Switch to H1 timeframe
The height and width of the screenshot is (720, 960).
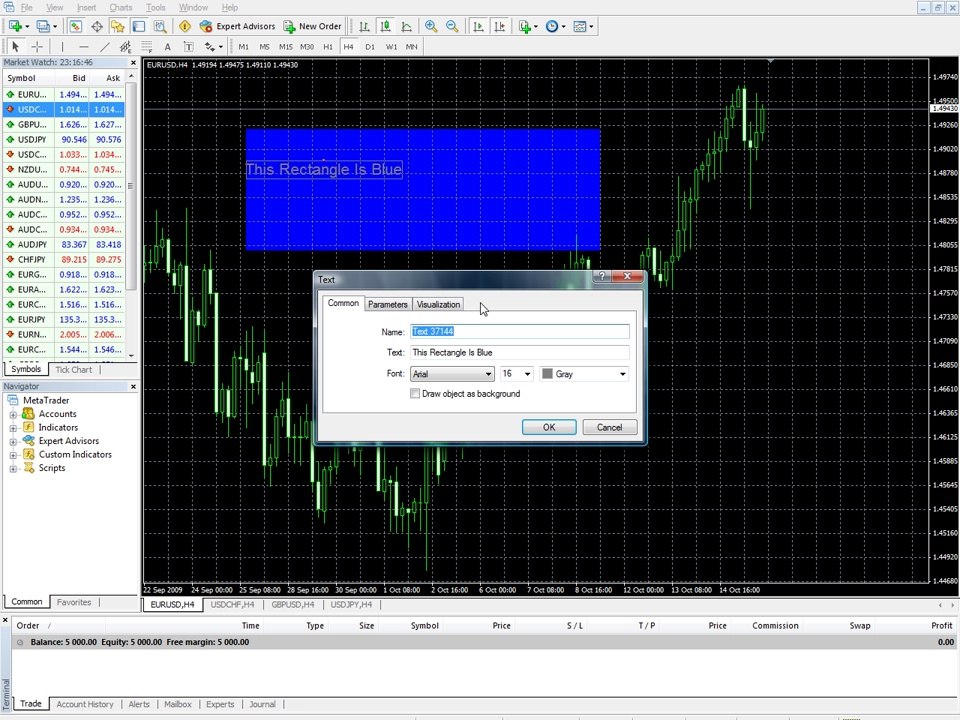point(328,47)
